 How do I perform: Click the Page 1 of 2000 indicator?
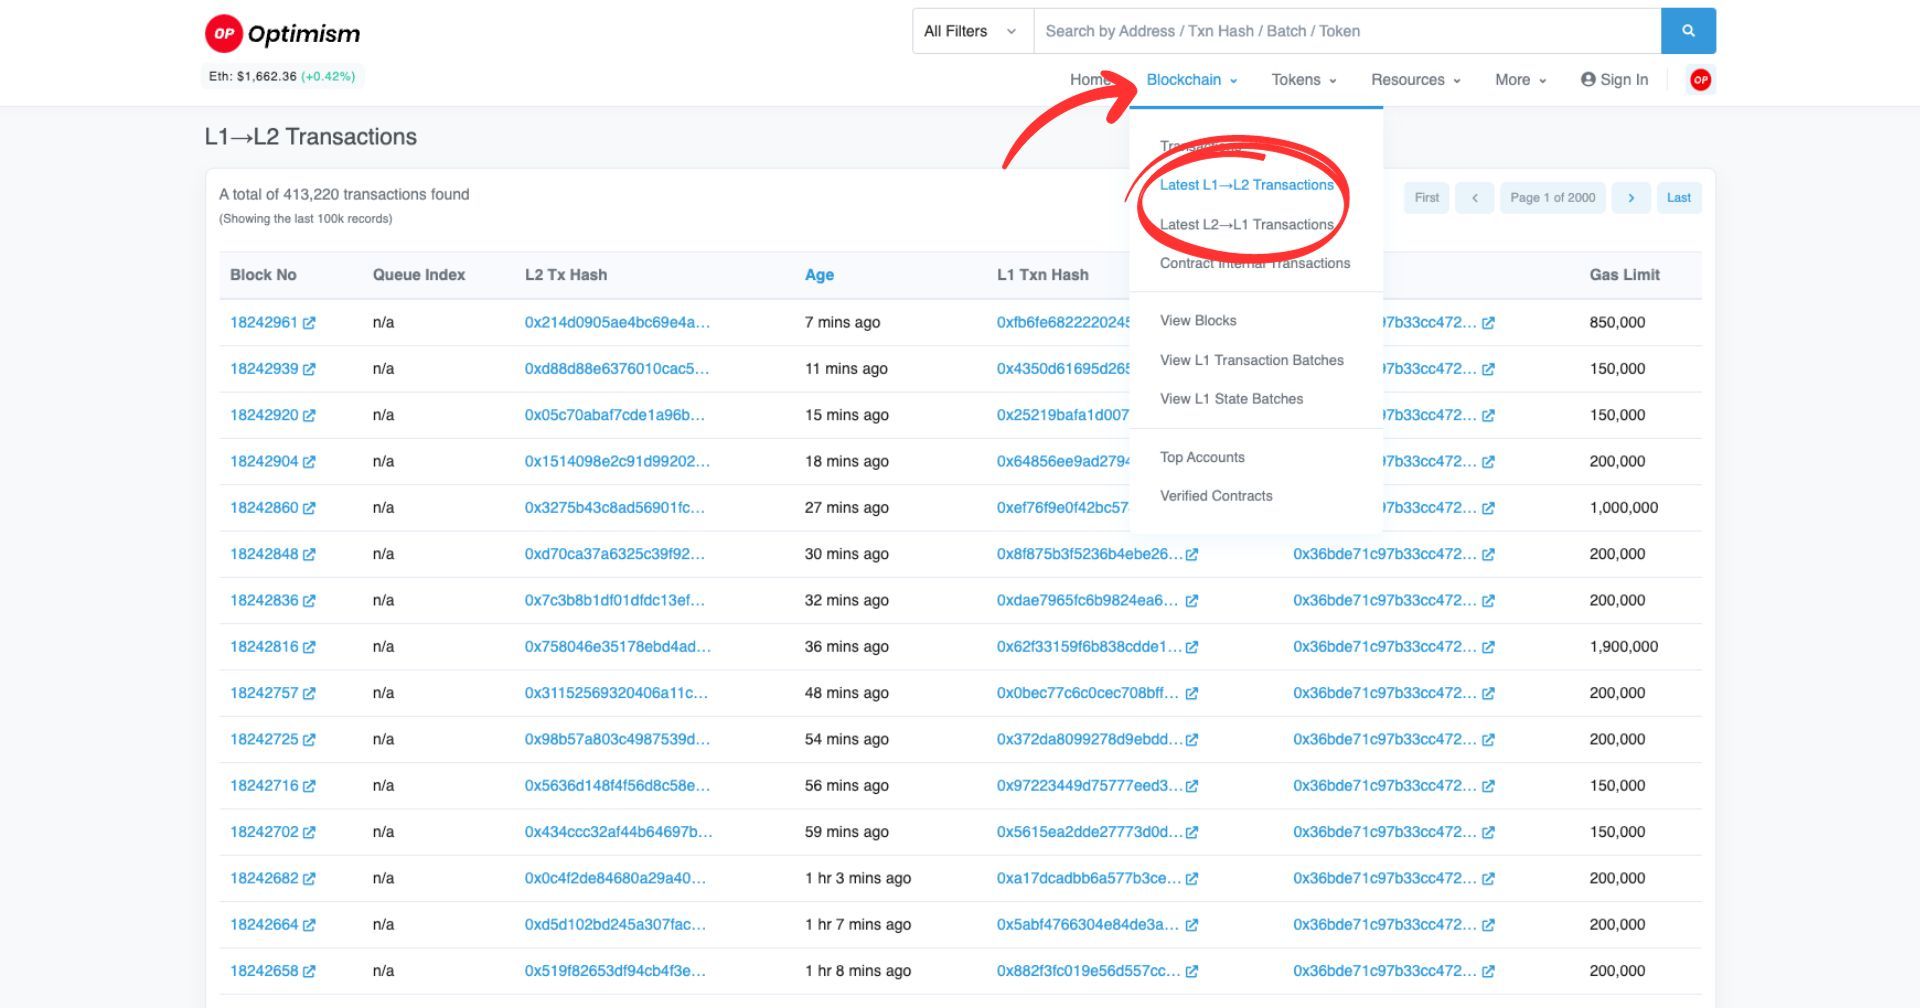pos(1553,198)
